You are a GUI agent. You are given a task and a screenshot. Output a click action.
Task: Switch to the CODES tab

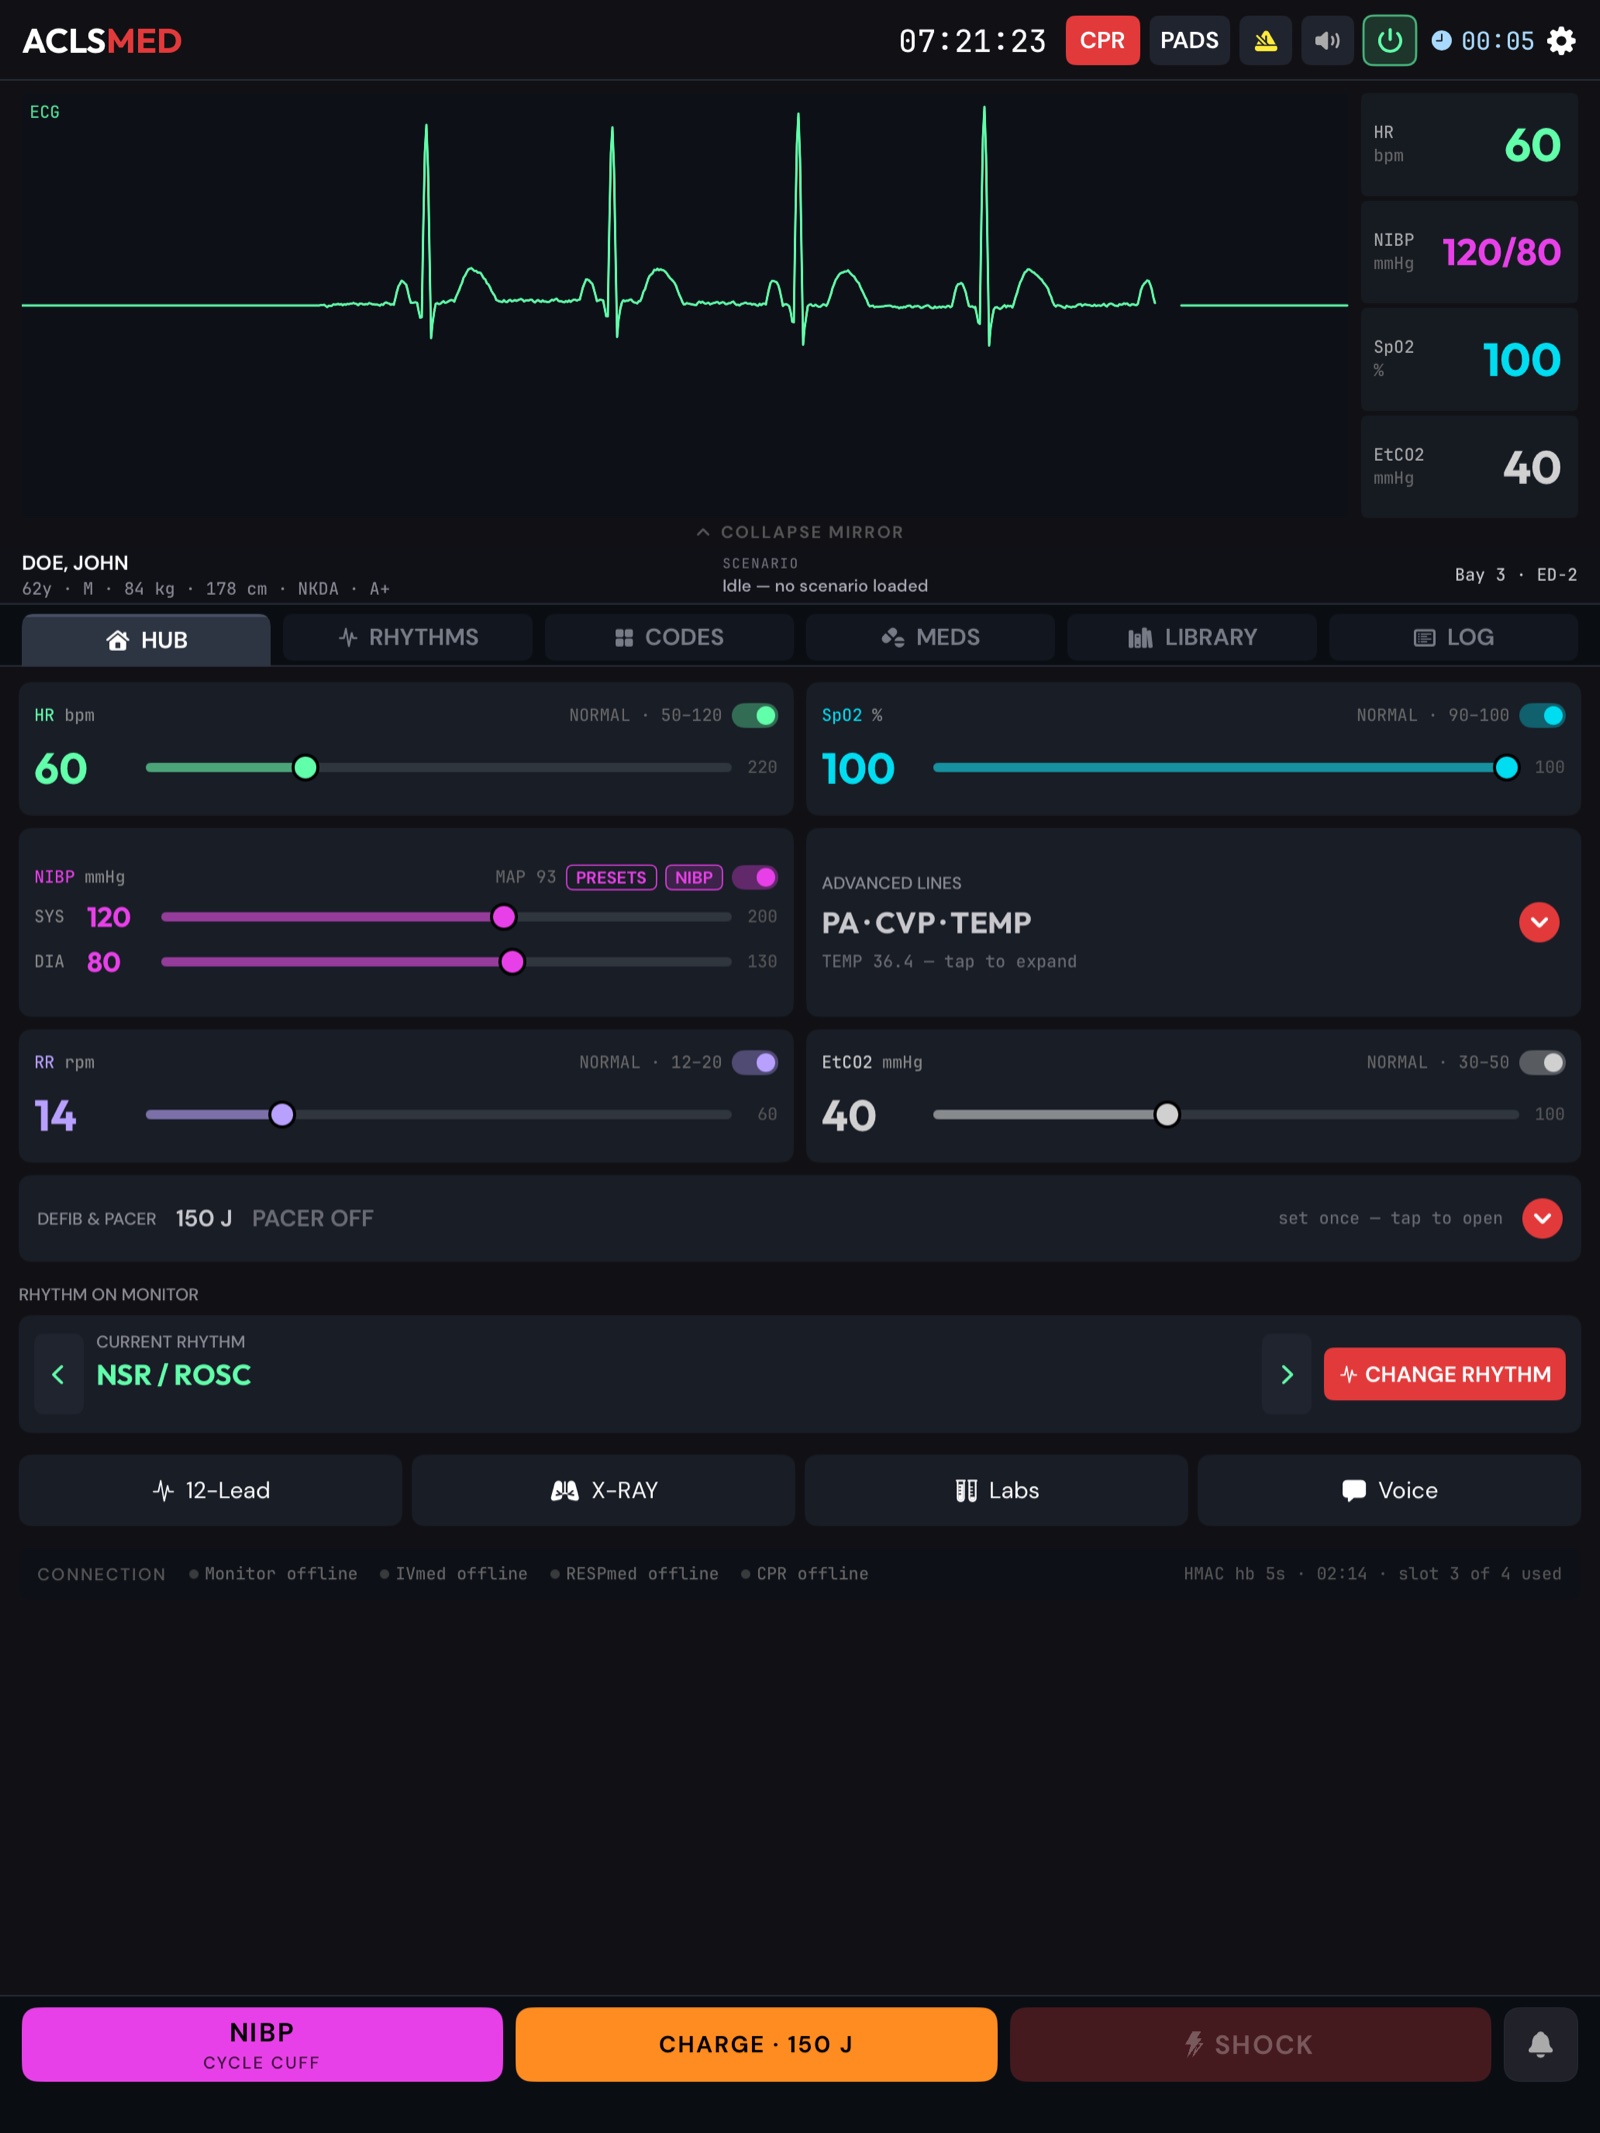coord(669,637)
